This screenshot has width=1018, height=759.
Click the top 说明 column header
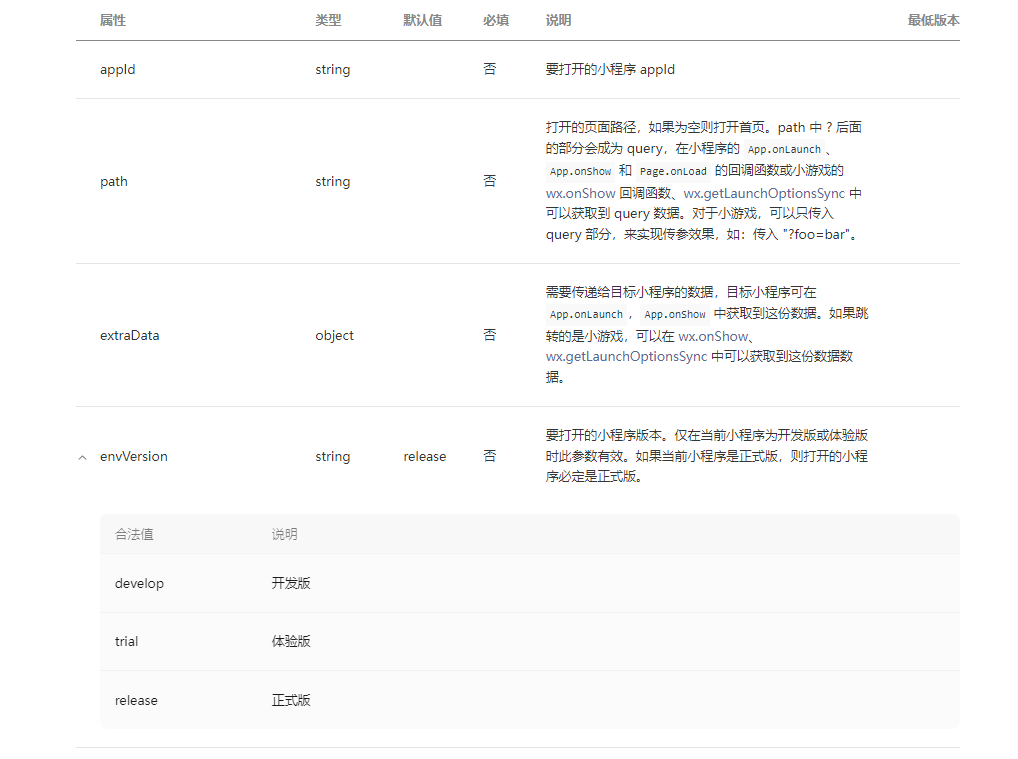pyautogui.click(x=558, y=20)
